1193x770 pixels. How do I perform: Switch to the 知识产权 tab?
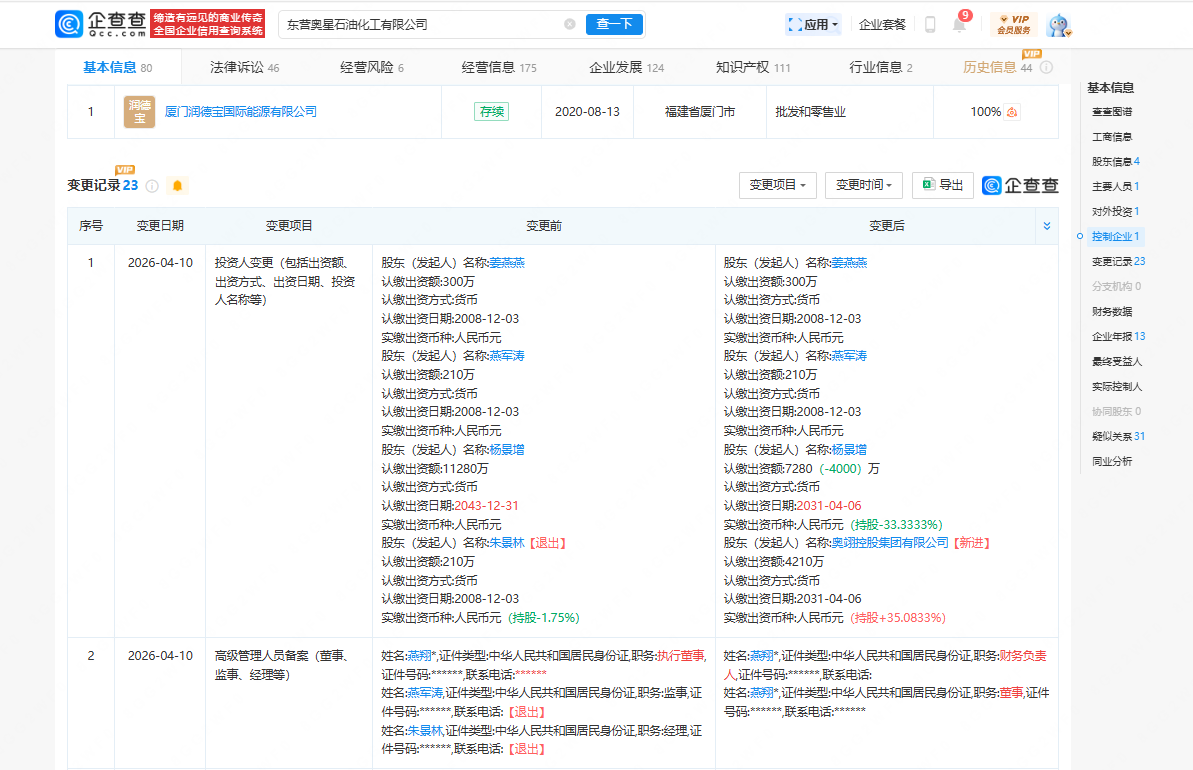point(752,67)
